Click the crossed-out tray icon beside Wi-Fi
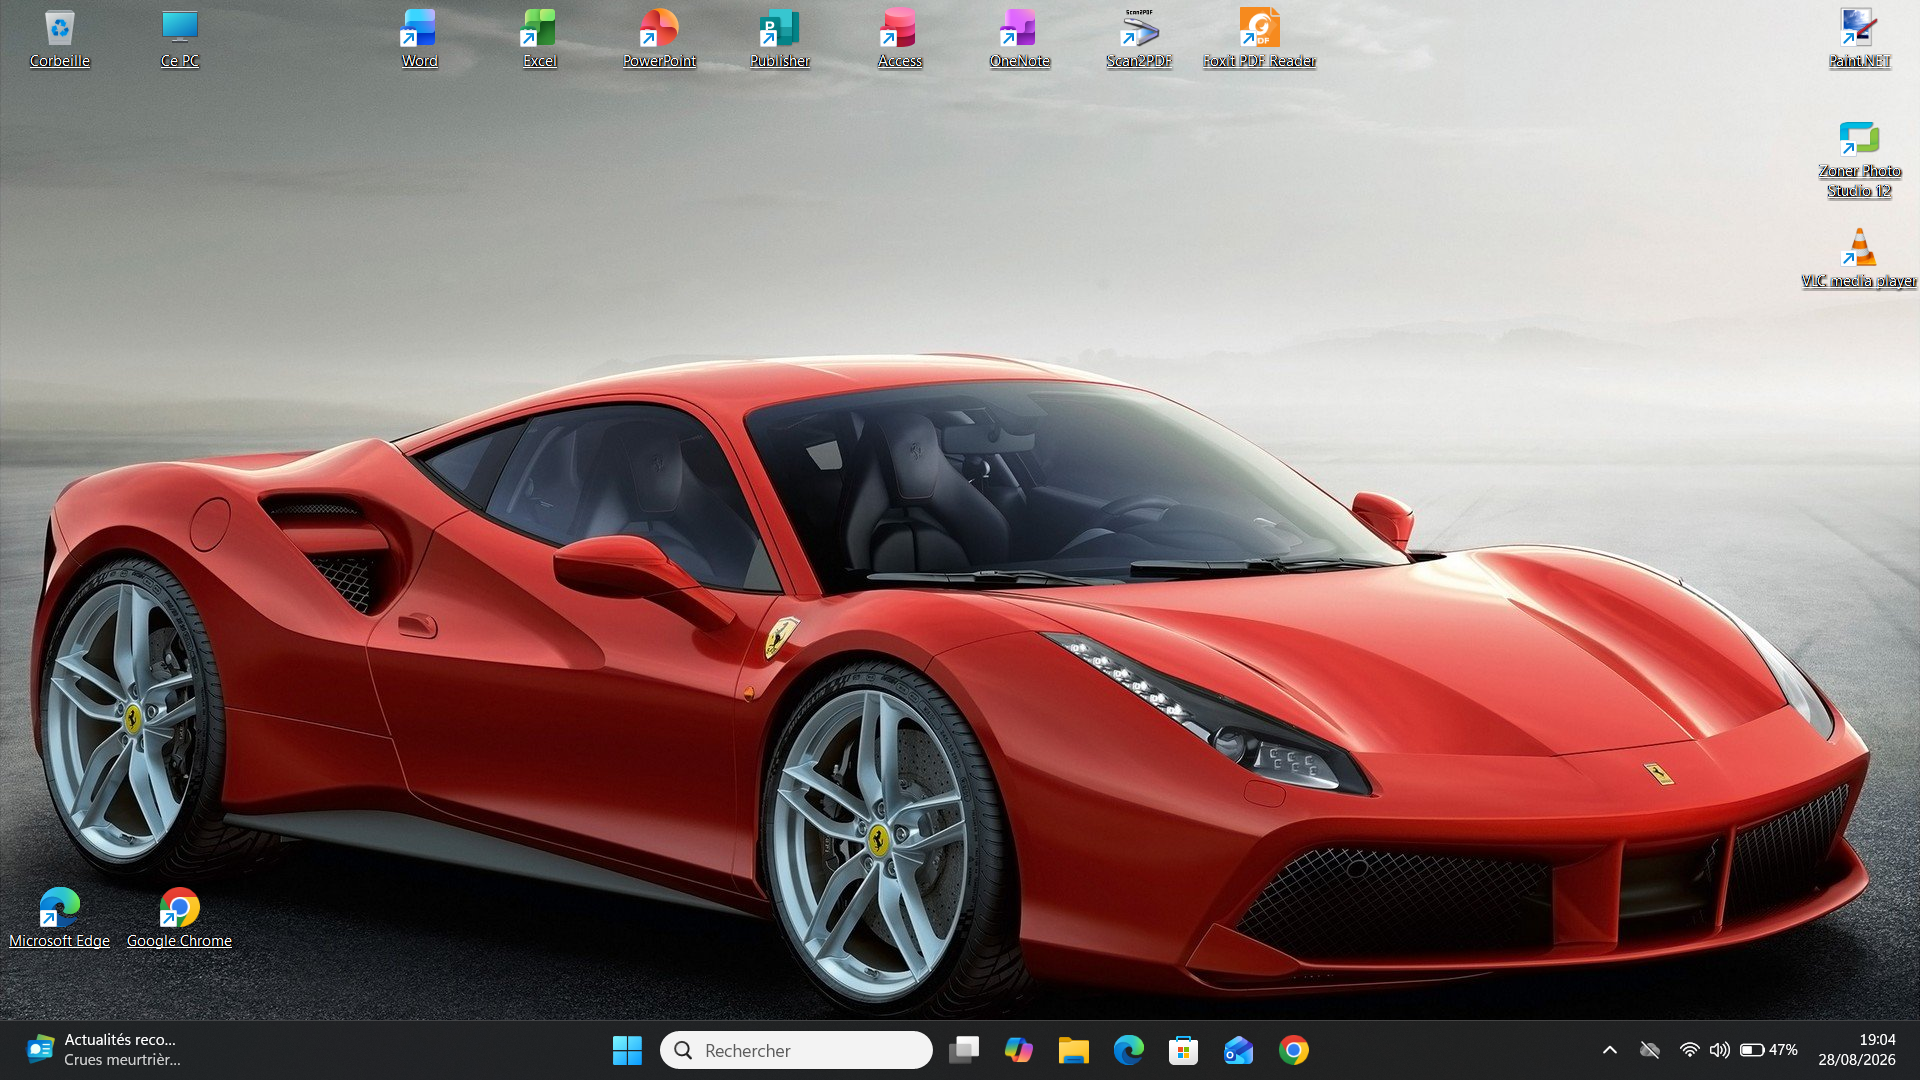The width and height of the screenshot is (1920, 1080). [1650, 1050]
